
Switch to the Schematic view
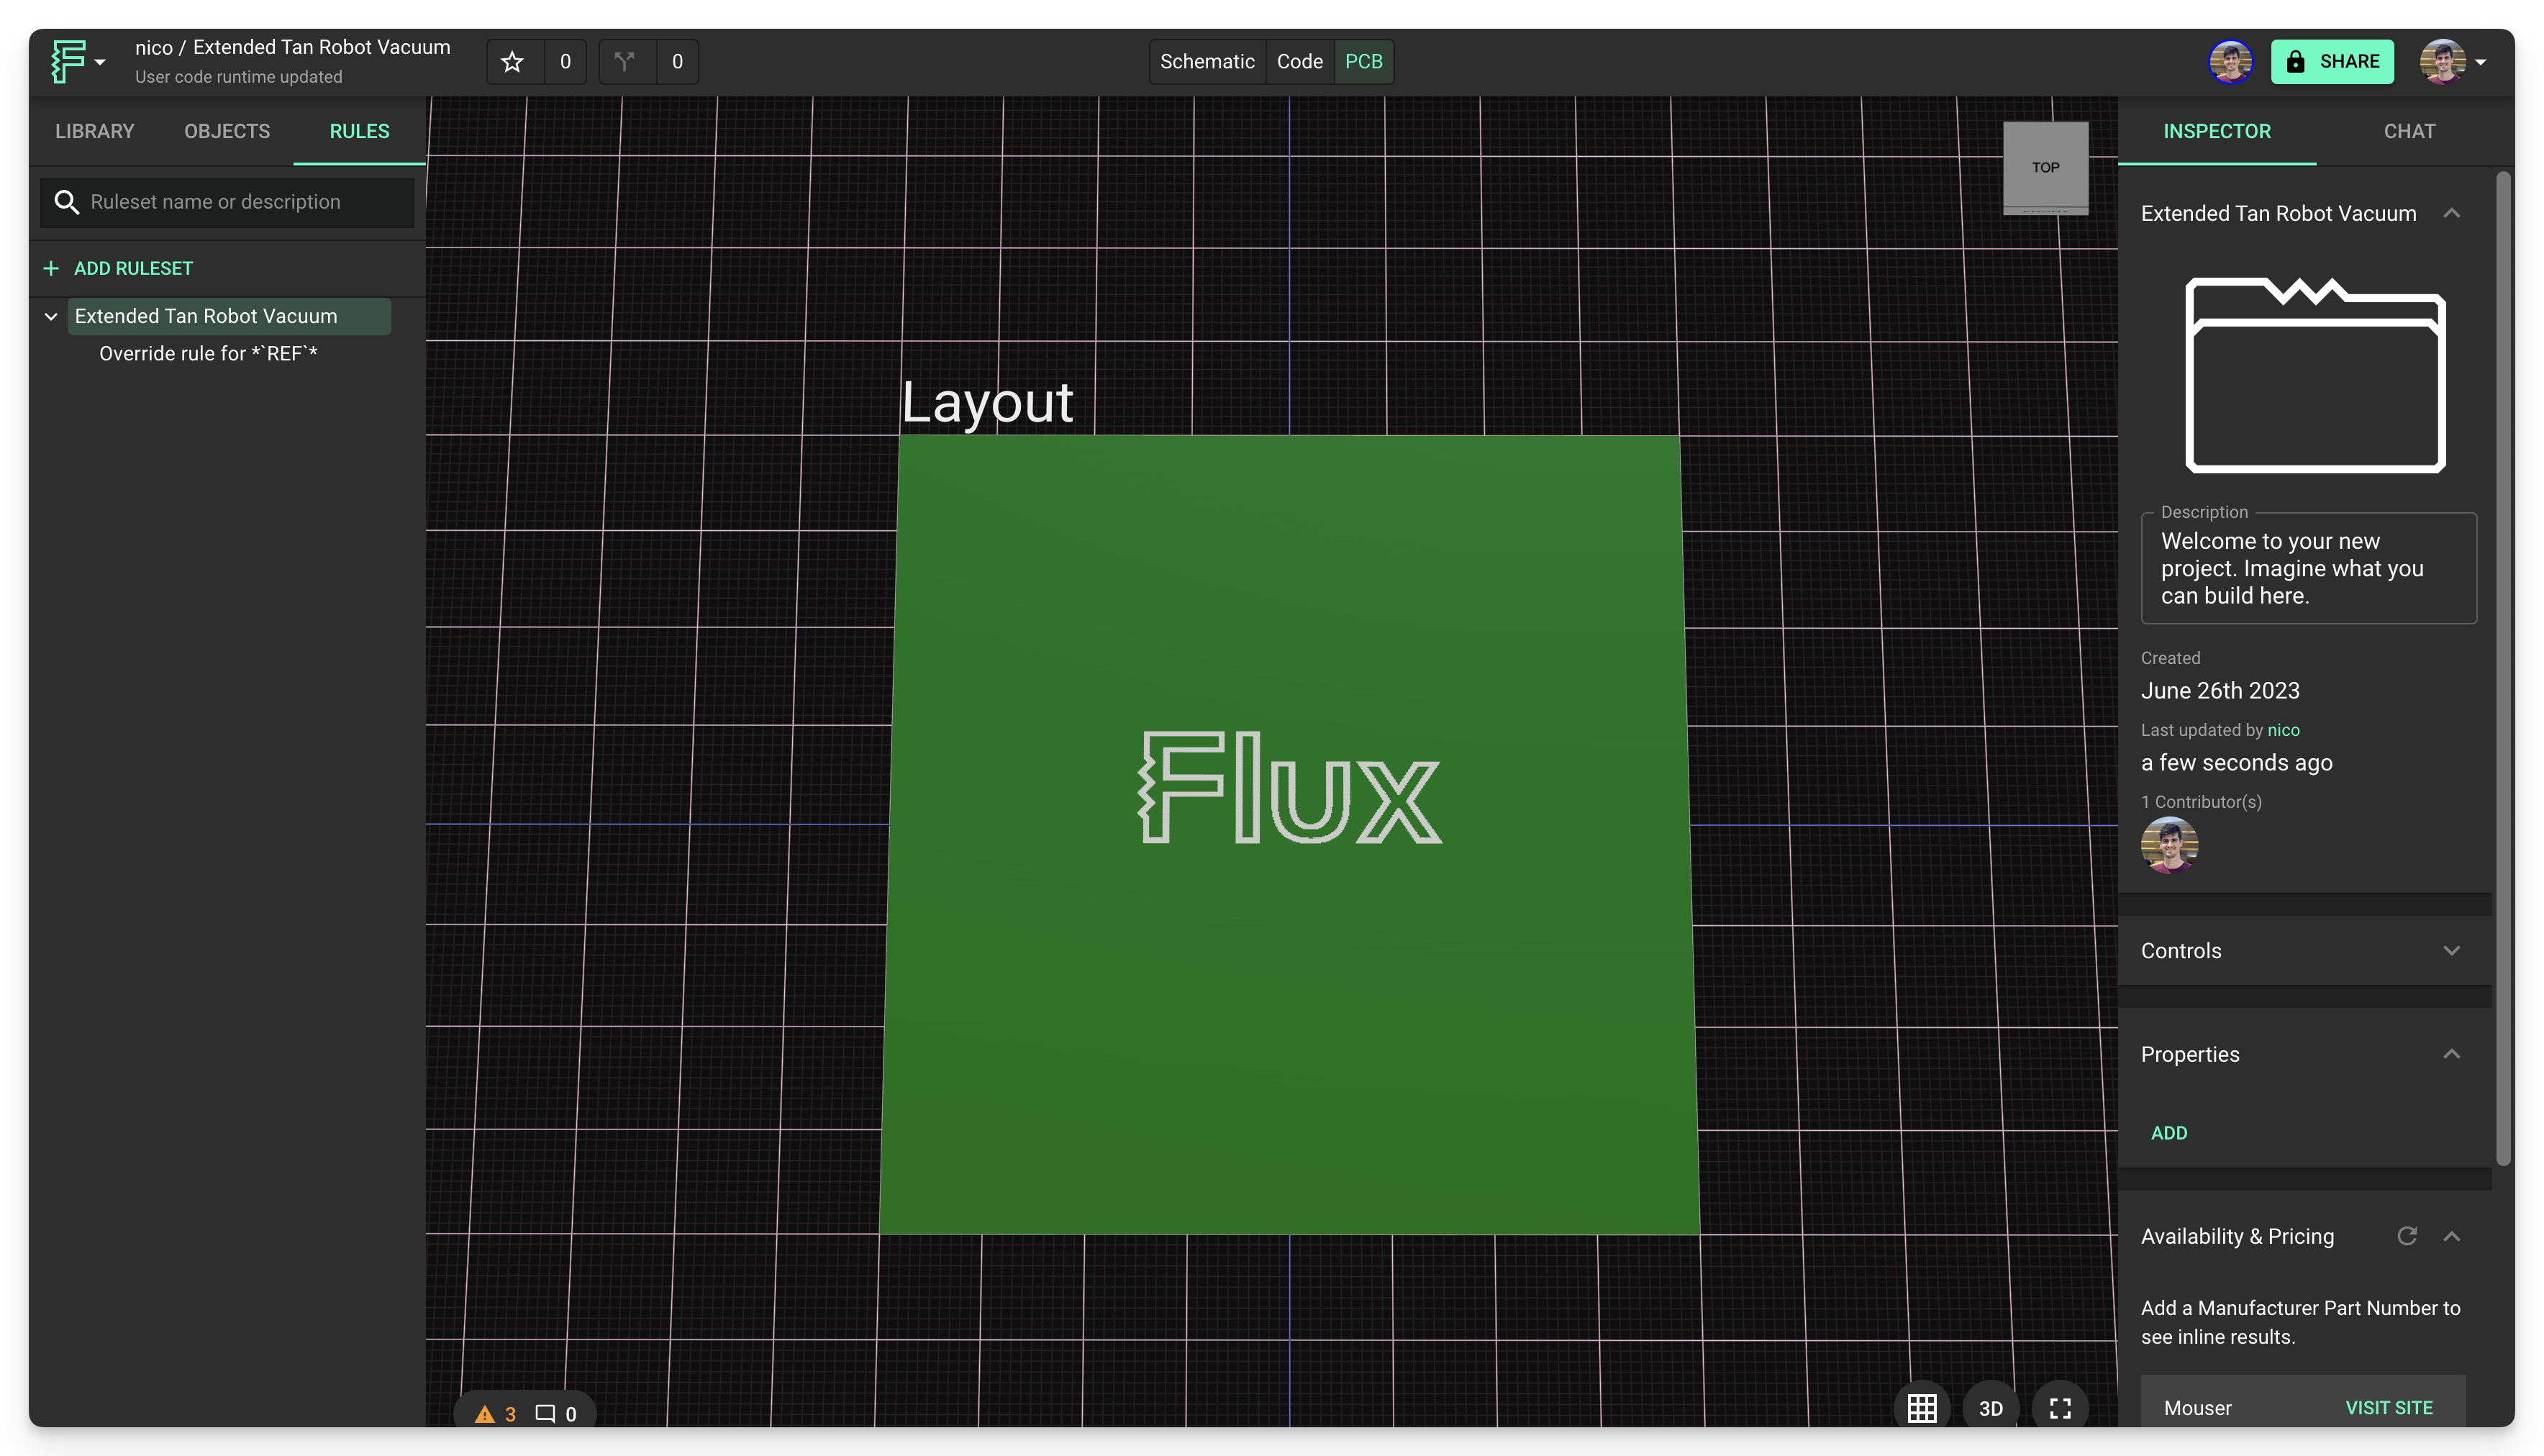(x=1207, y=62)
